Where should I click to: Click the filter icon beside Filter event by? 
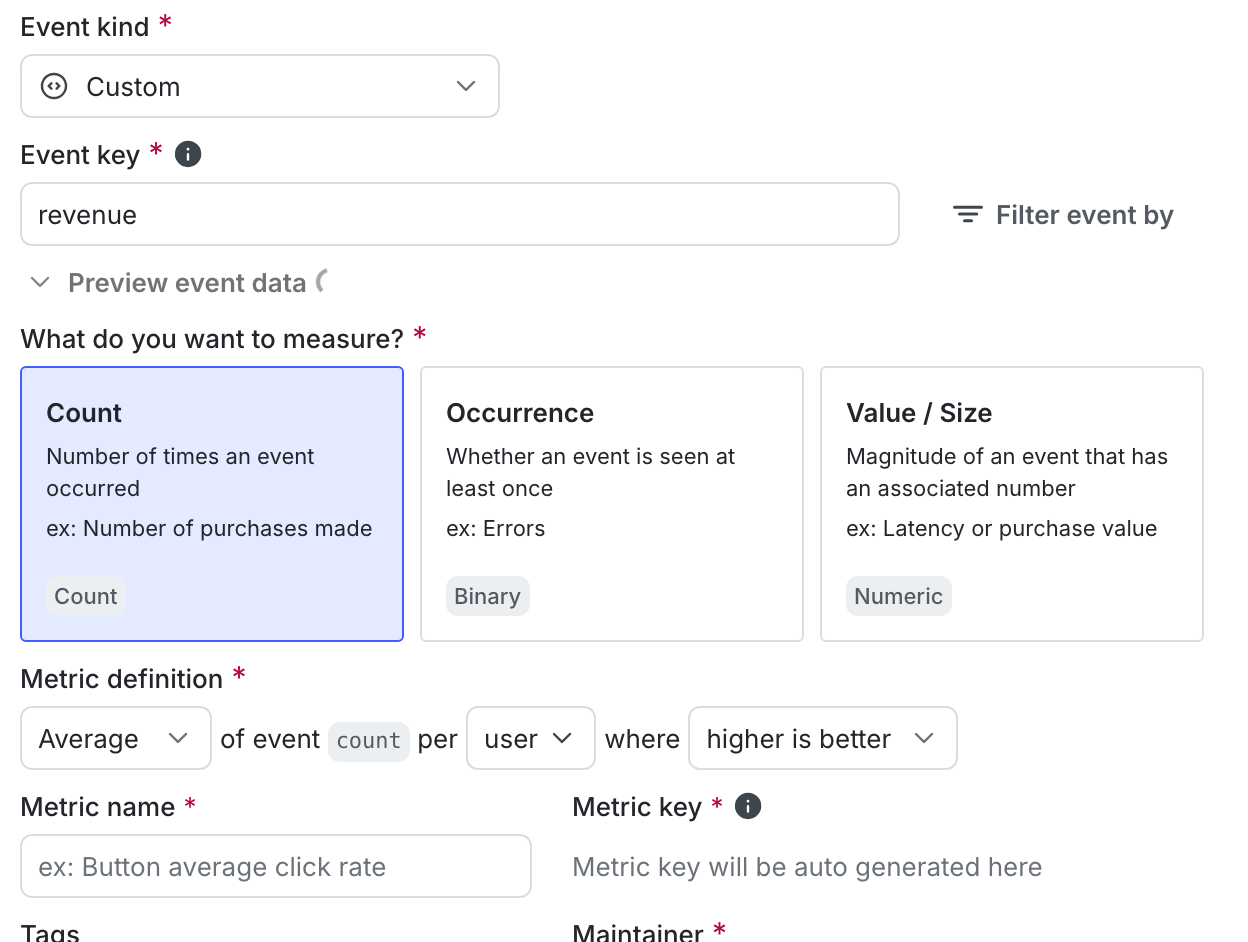point(966,214)
